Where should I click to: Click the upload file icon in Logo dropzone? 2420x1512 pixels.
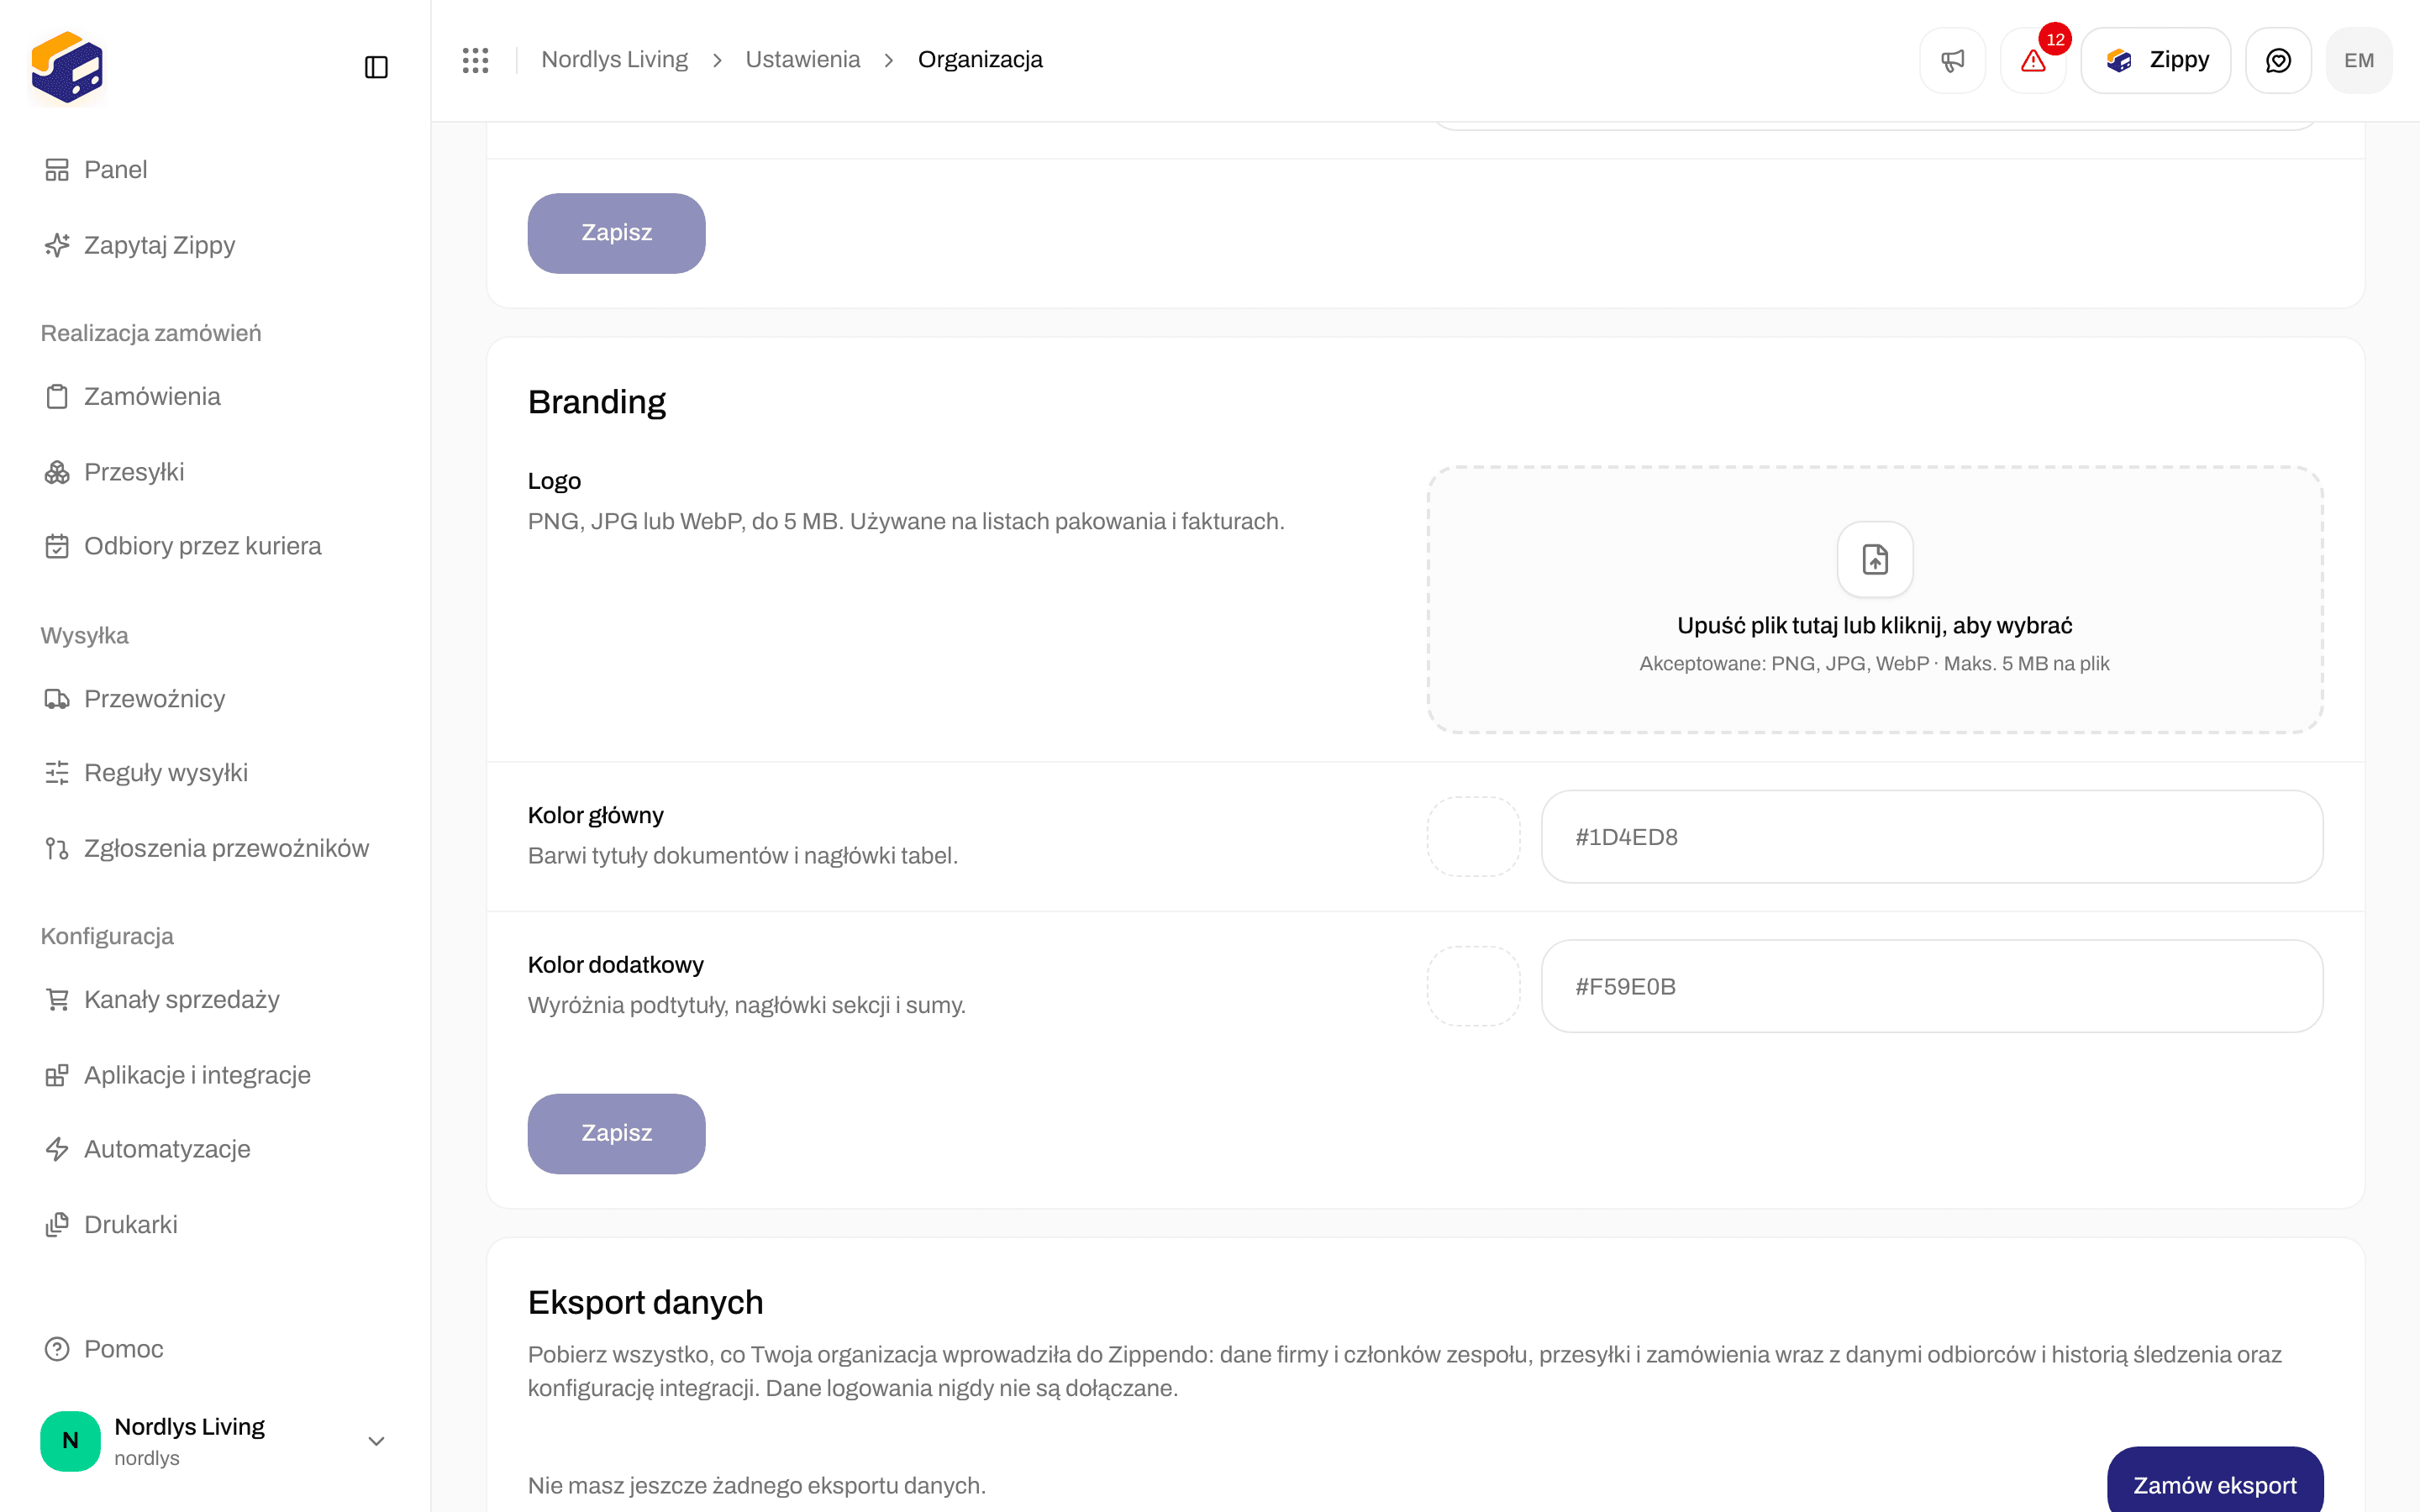click(x=1875, y=559)
